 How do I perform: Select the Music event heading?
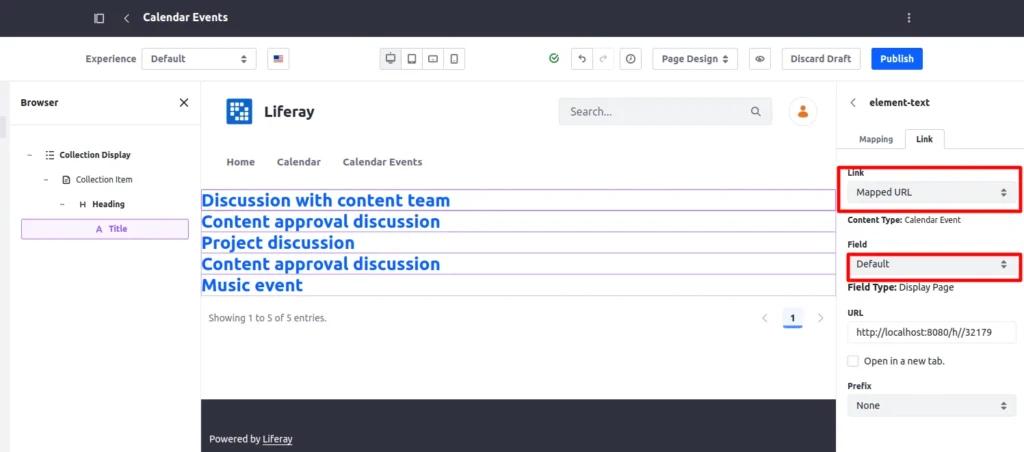252,285
